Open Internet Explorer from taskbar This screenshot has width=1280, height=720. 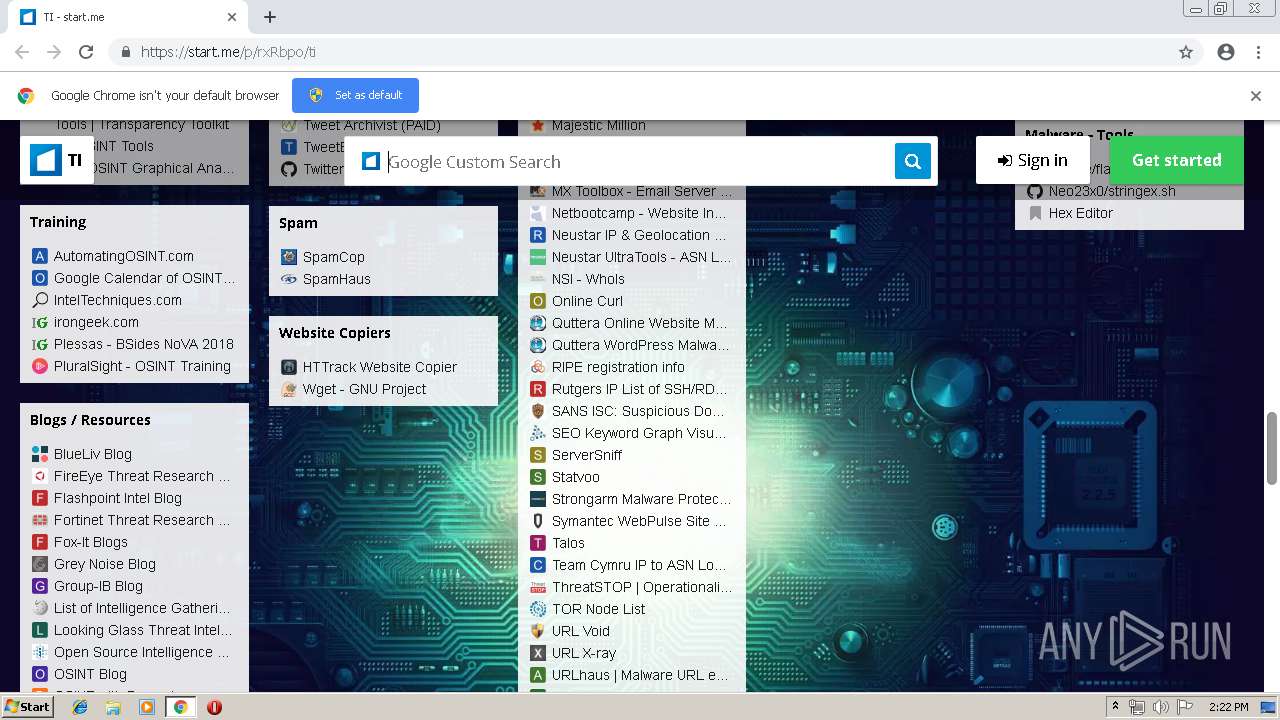[80, 707]
